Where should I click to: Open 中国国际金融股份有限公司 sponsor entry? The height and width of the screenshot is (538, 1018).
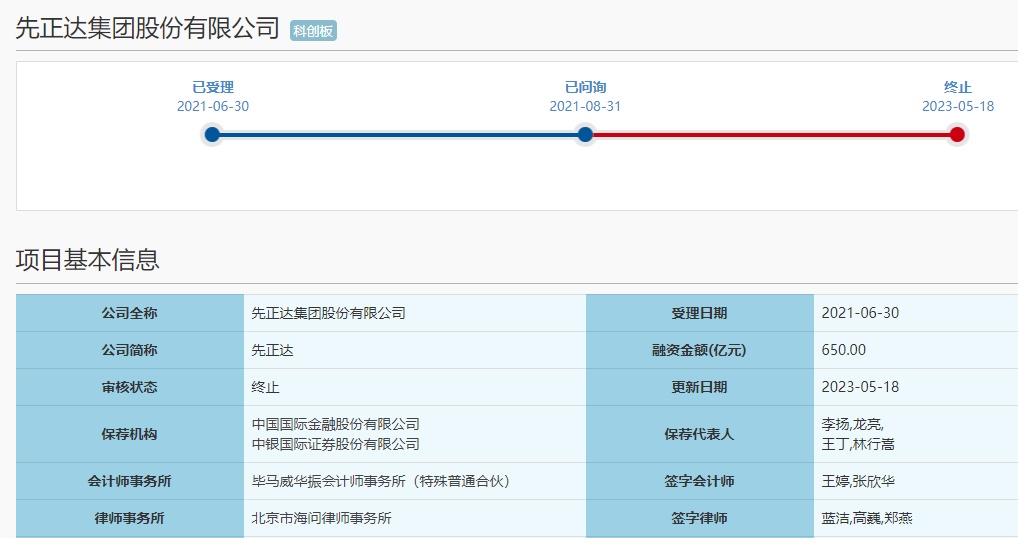335,424
